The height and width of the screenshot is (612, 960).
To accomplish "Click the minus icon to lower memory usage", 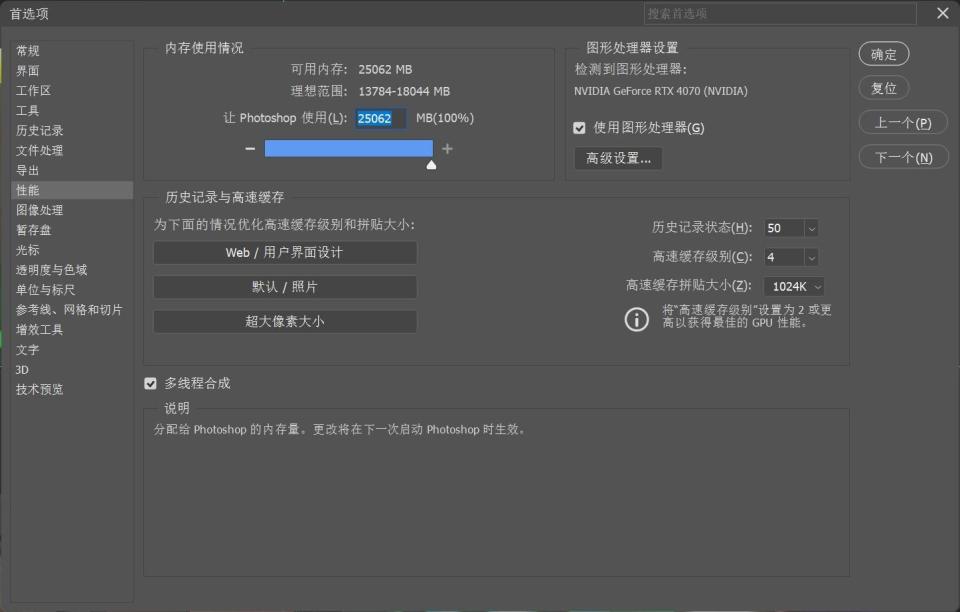I will point(250,148).
